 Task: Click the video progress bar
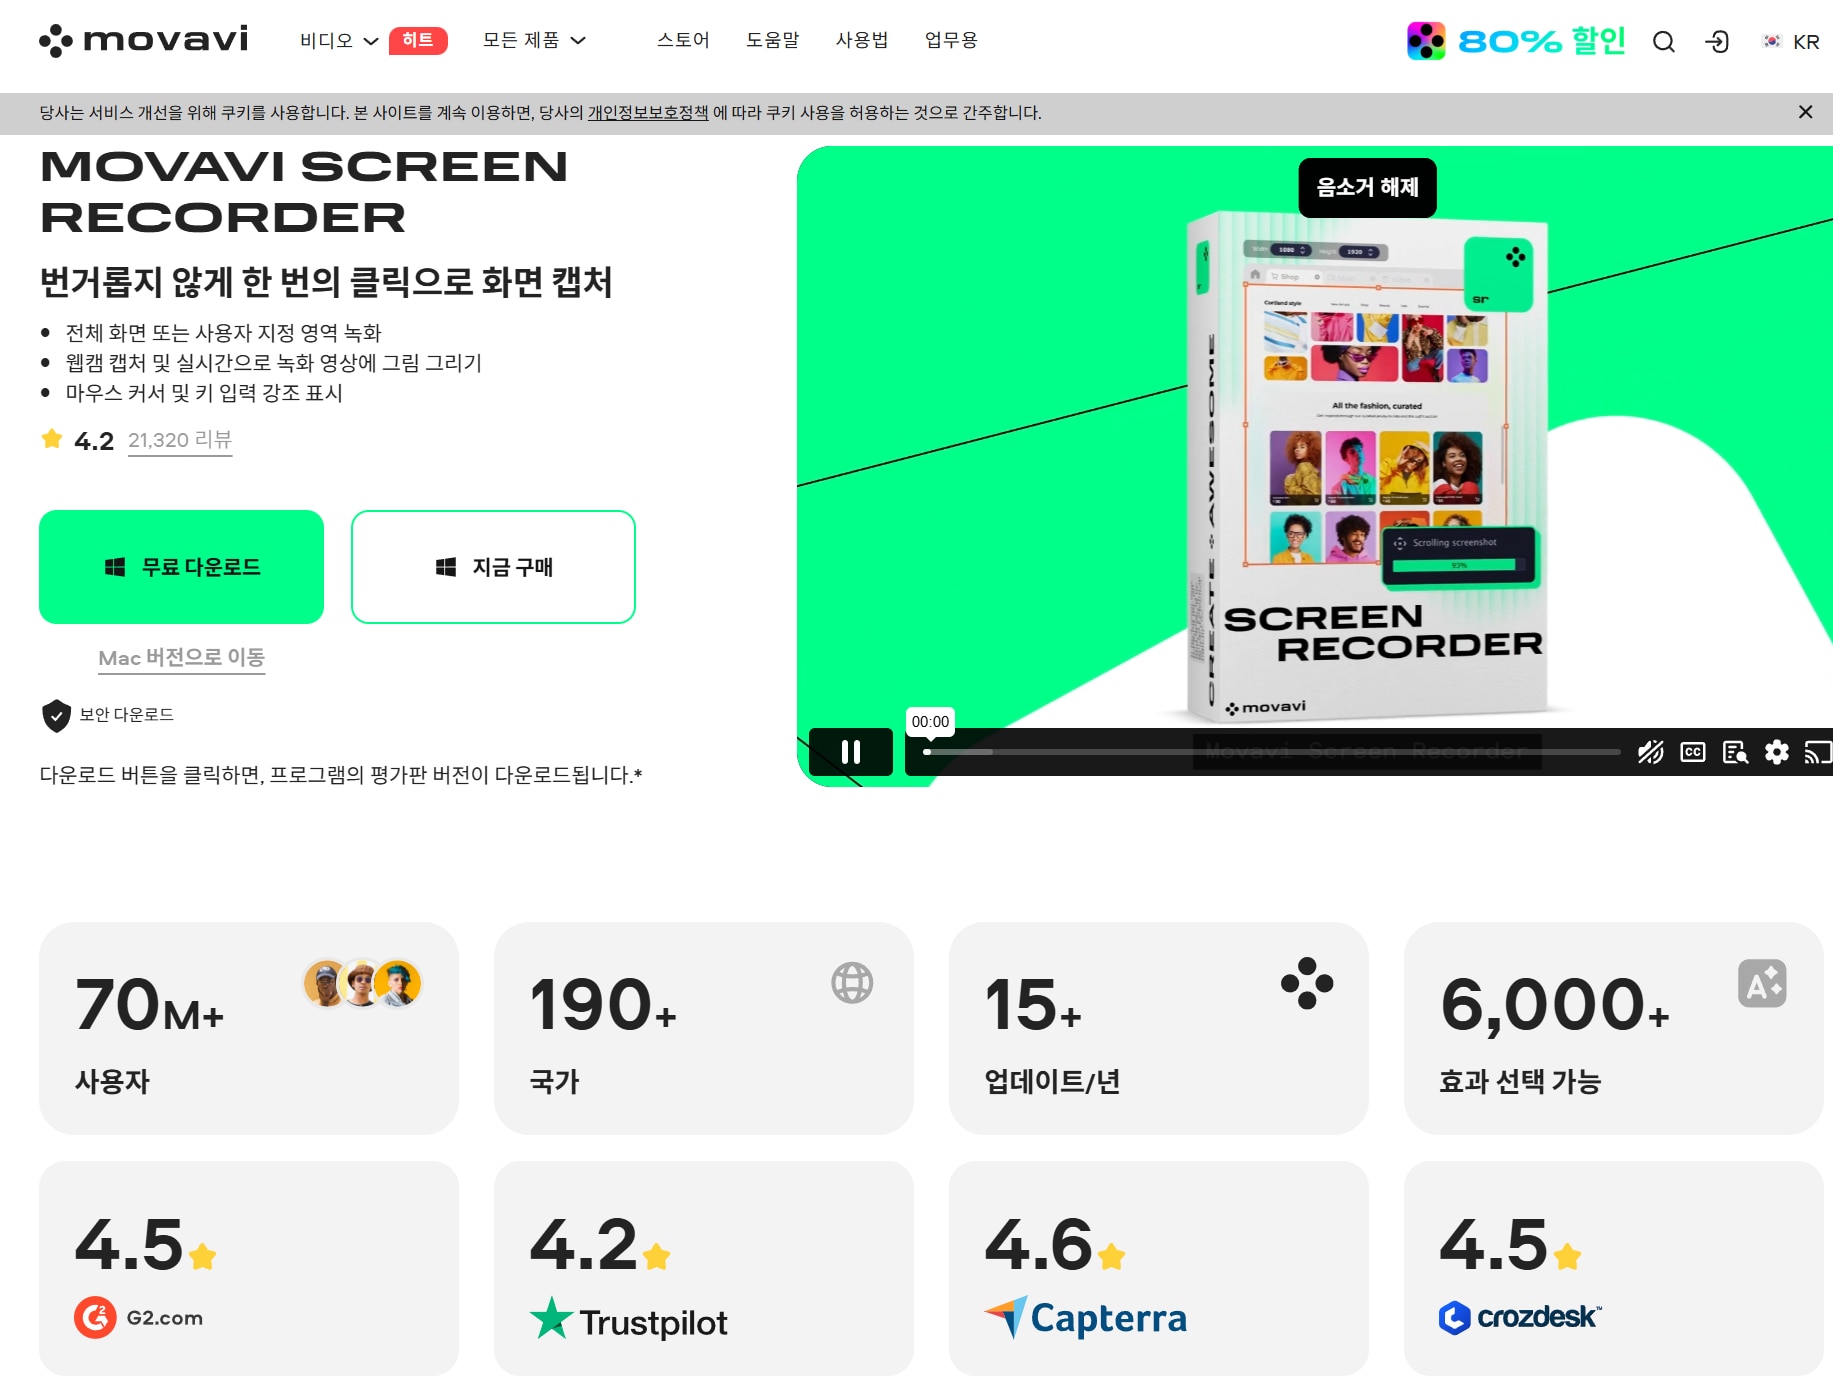click(x=1271, y=752)
